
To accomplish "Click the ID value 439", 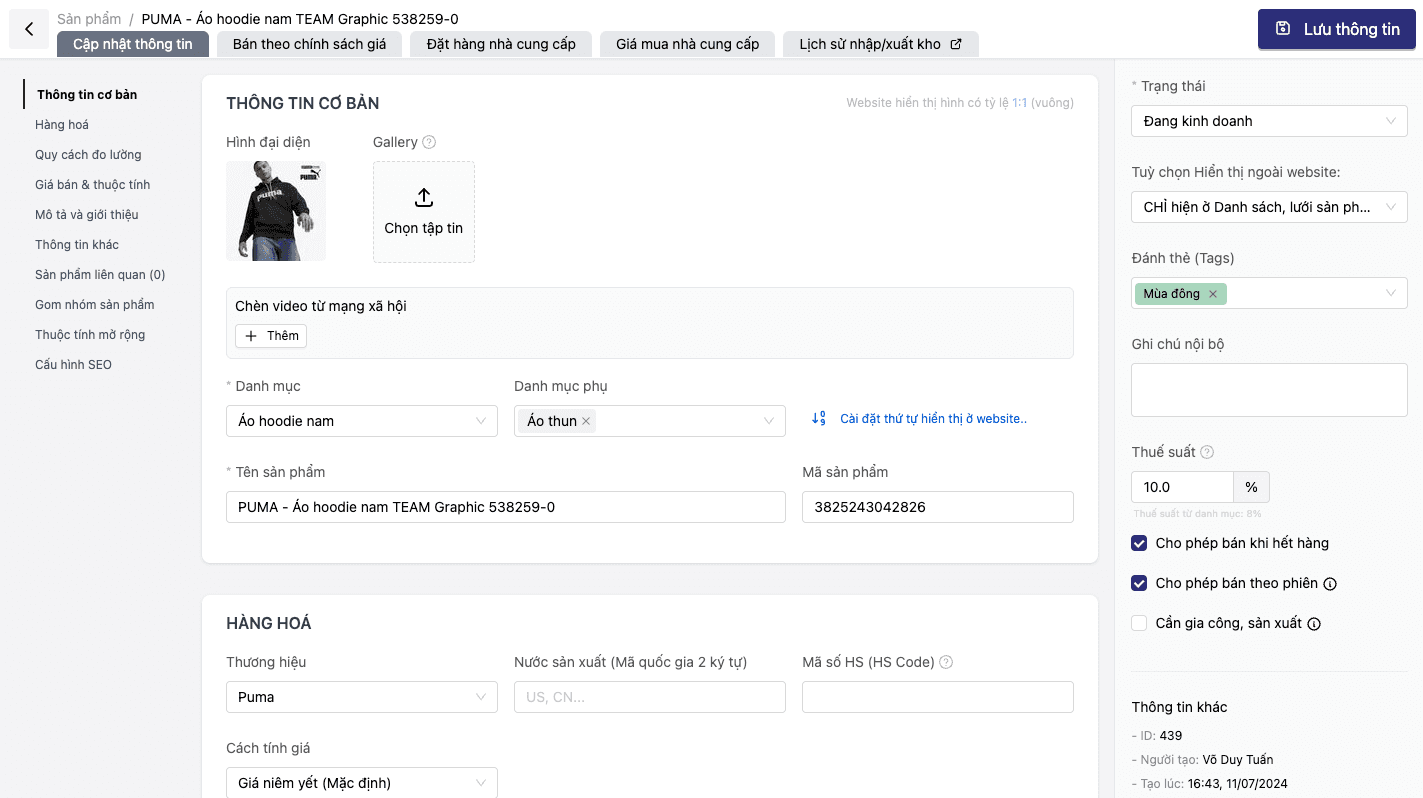I will coord(1171,736).
